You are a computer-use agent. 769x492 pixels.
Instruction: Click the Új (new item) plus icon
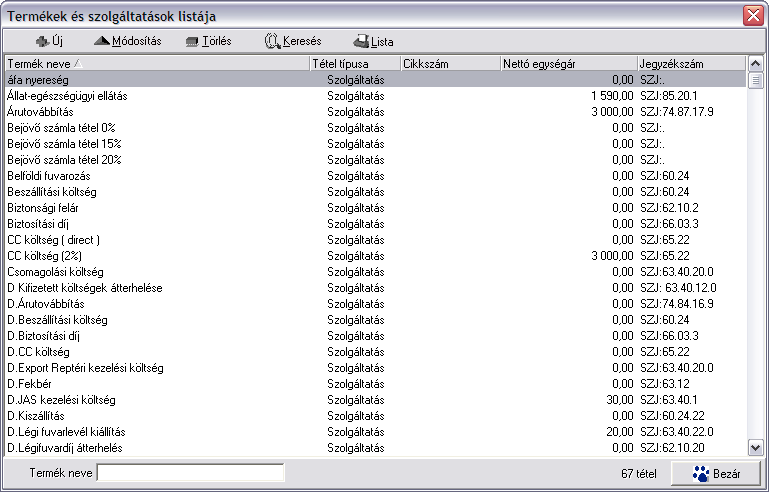[43, 42]
